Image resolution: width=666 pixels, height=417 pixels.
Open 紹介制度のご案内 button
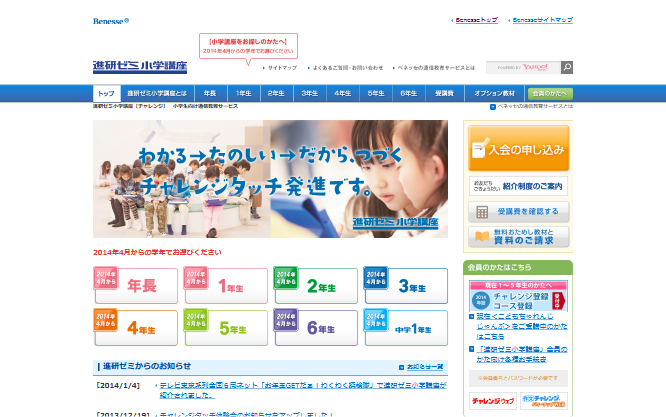[x=518, y=186]
